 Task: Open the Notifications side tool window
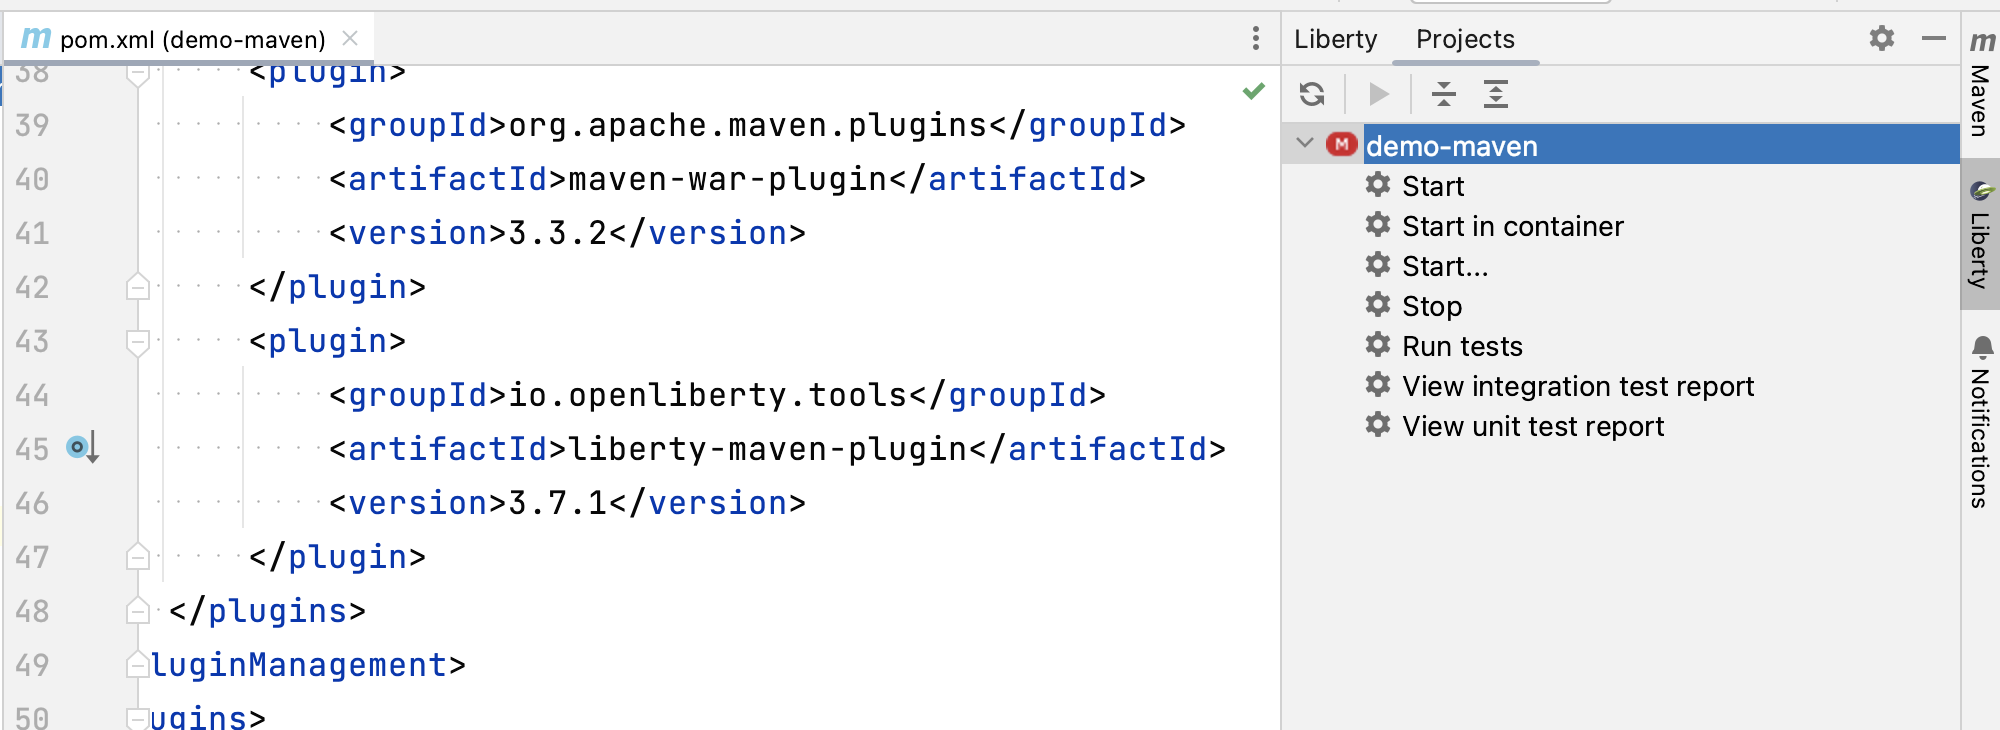pos(1981,422)
